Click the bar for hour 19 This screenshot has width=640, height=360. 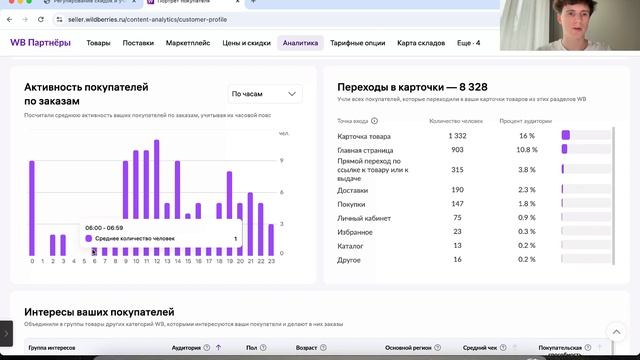click(x=229, y=195)
